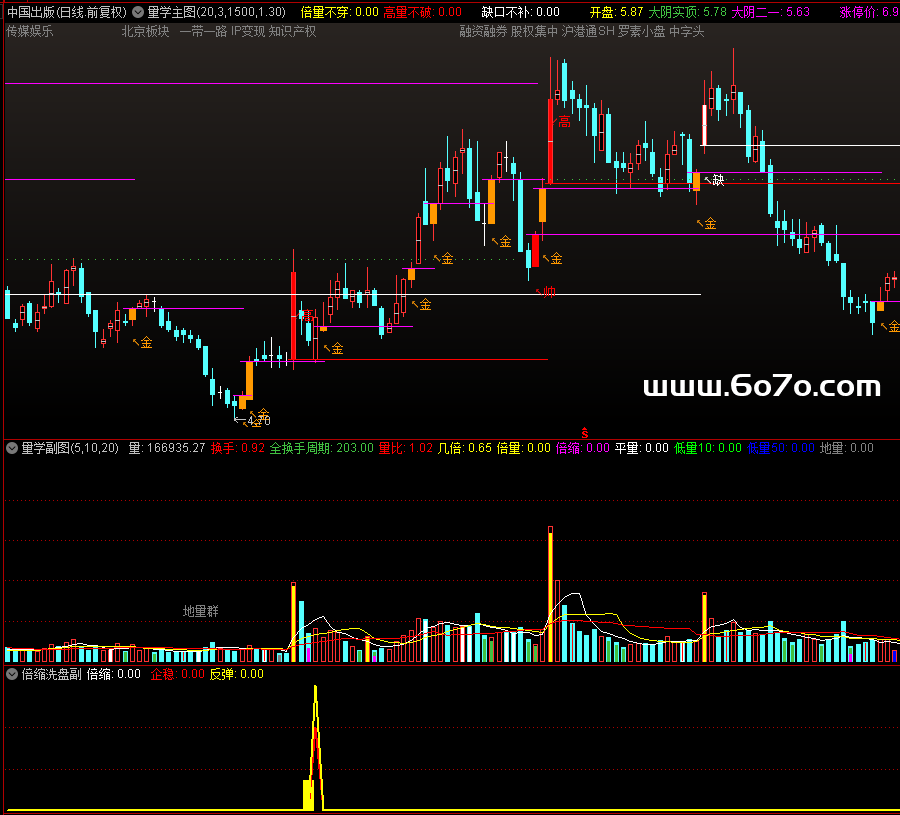
Task: Select the tall red candlestick beside 高
Action: [x=550, y=140]
